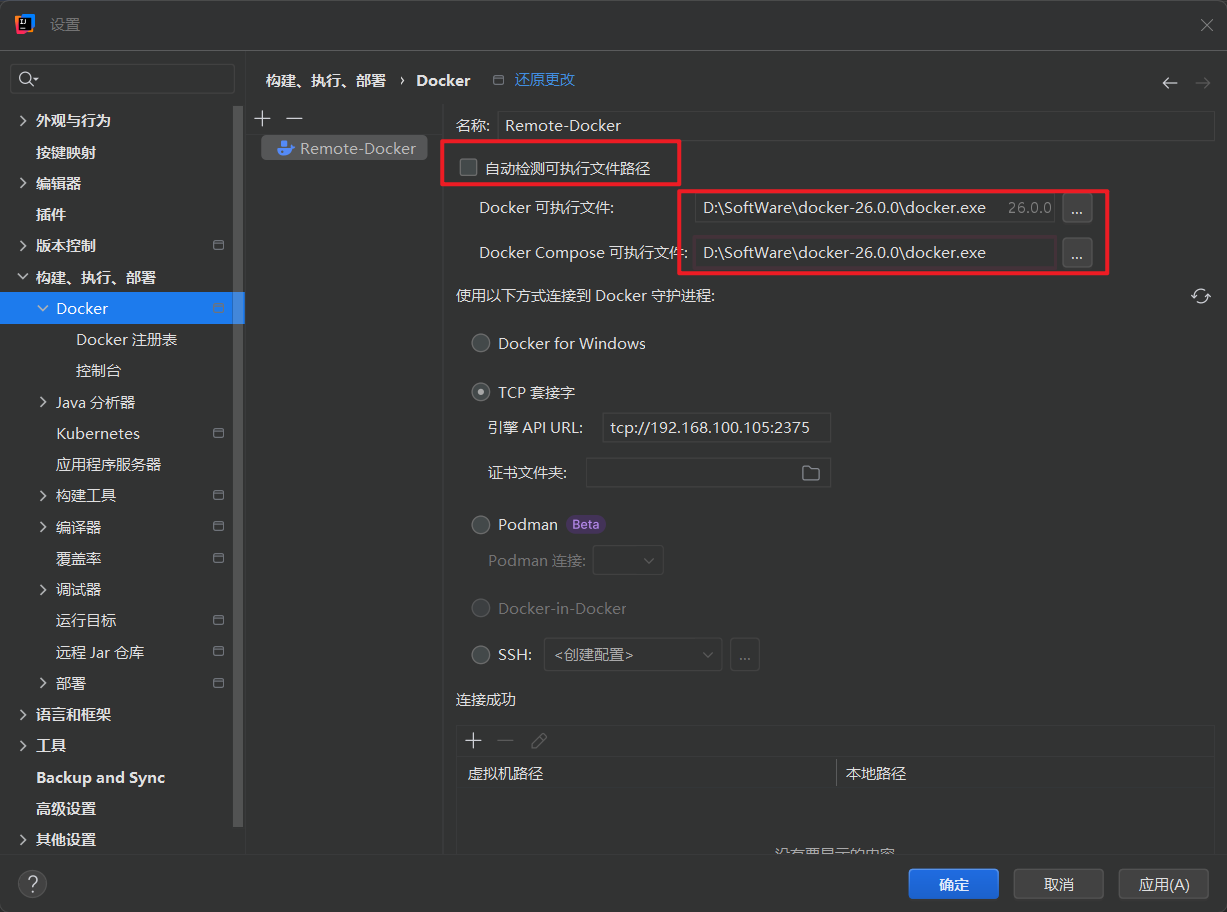
Task: Click the navigate forward arrow
Action: (1202, 82)
